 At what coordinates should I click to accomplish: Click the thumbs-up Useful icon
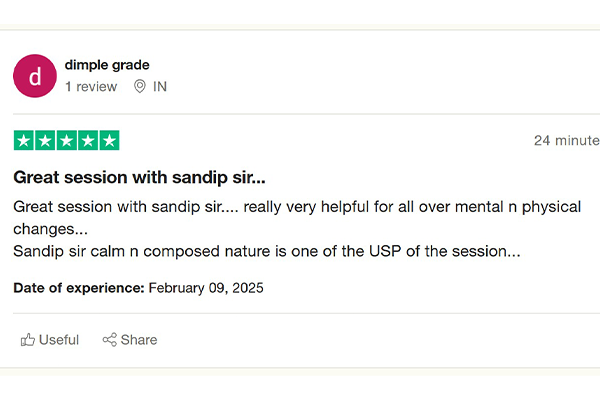[28, 340]
